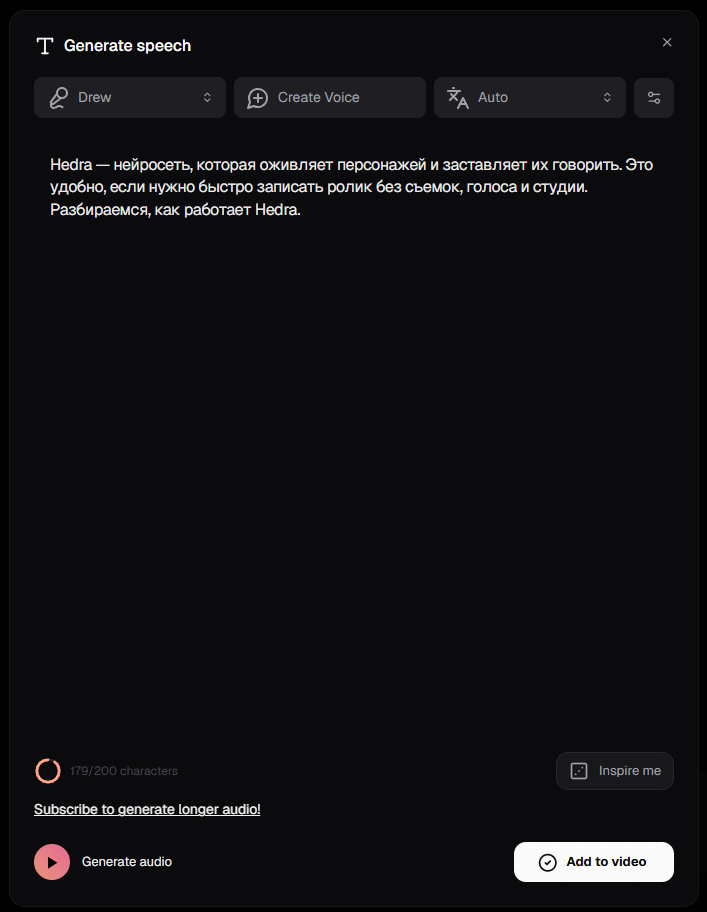Follow the Subscribe to generate longer audio link

[x=147, y=809]
